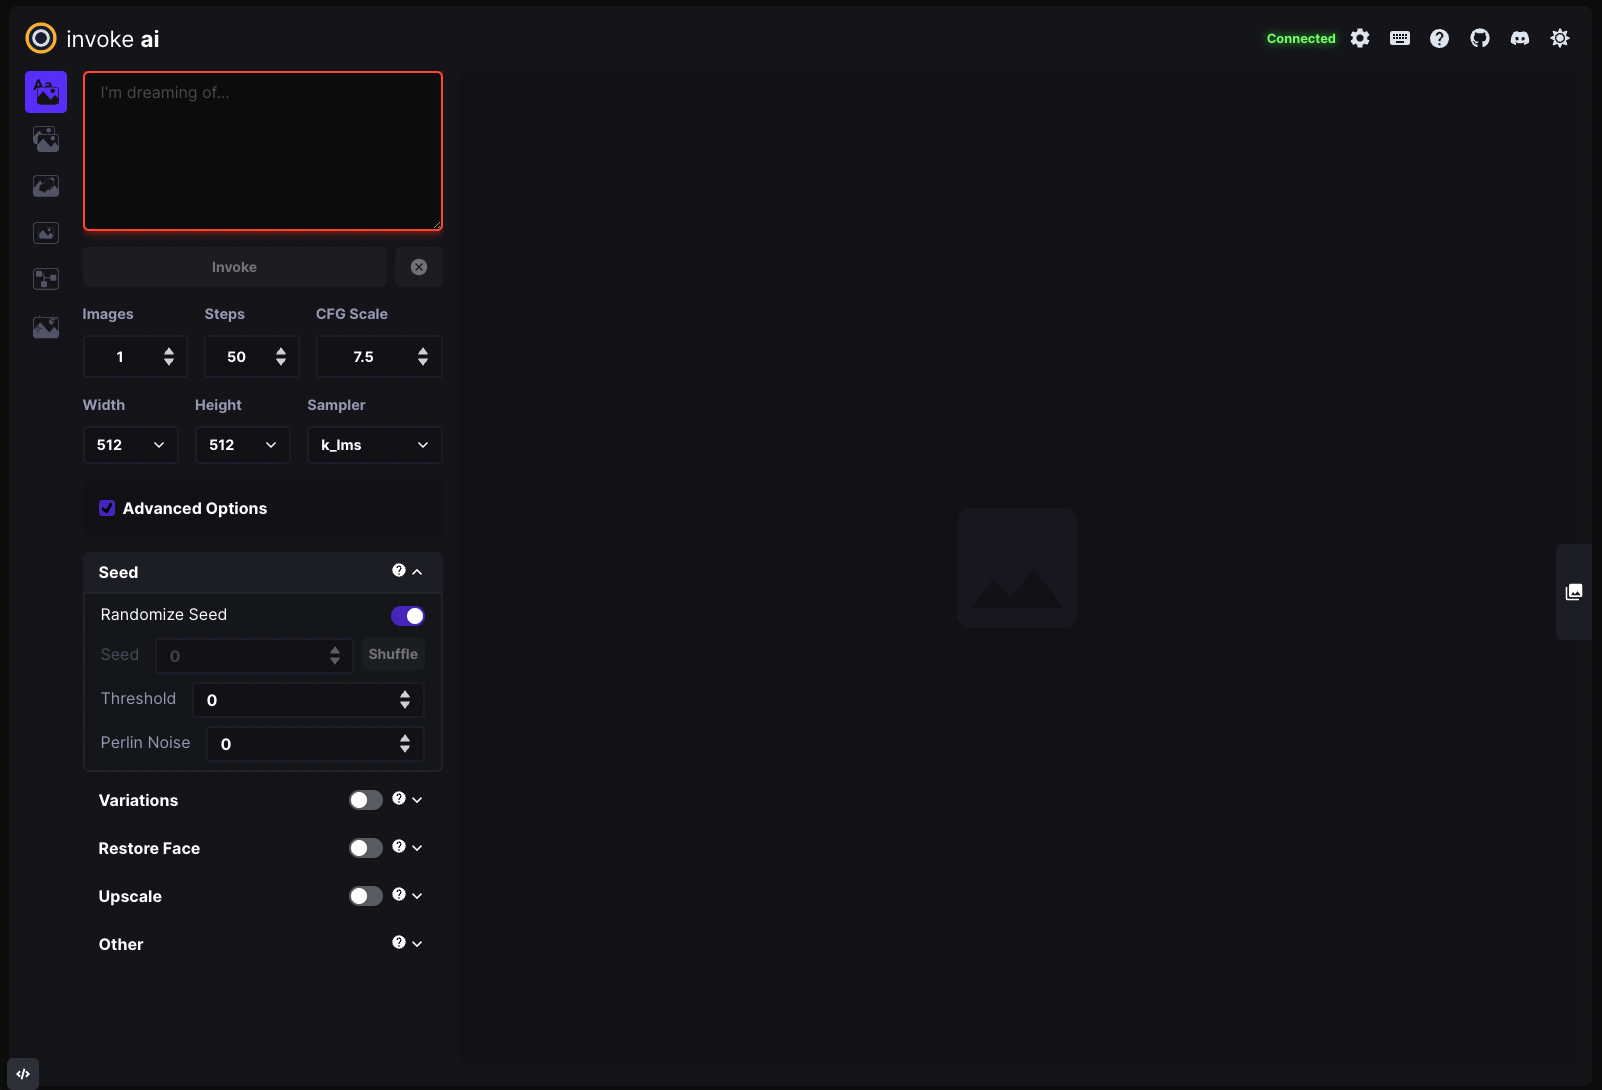Open the Discord link icon
The width and height of the screenshot is (1602, 1090).
pos(1520,38)
